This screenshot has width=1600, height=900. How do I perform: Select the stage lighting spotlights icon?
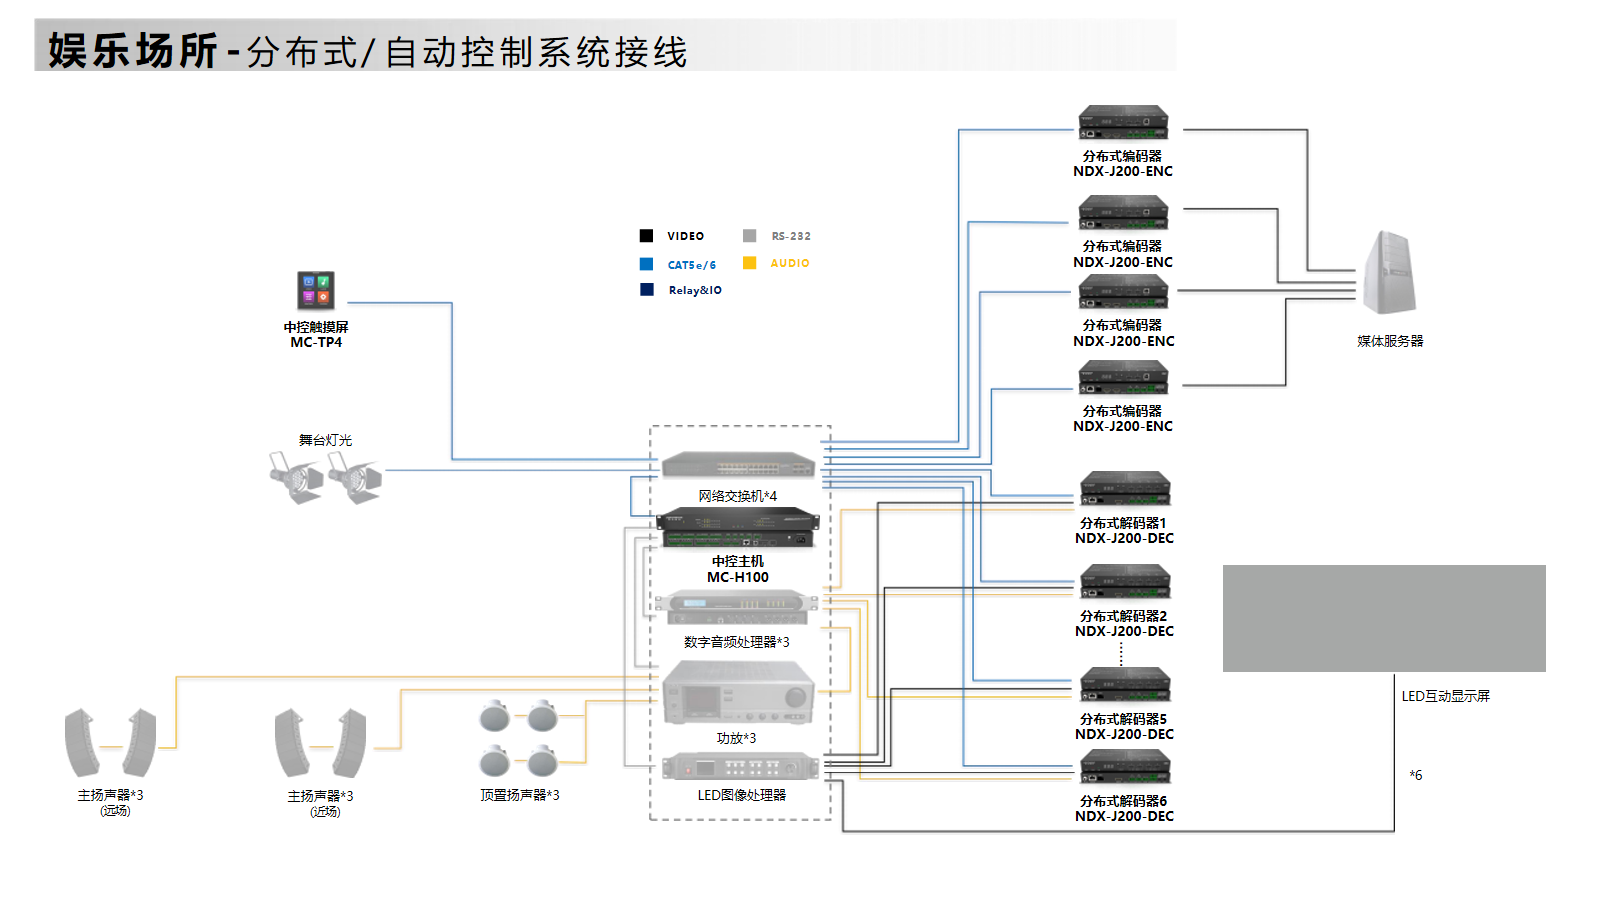325,477
